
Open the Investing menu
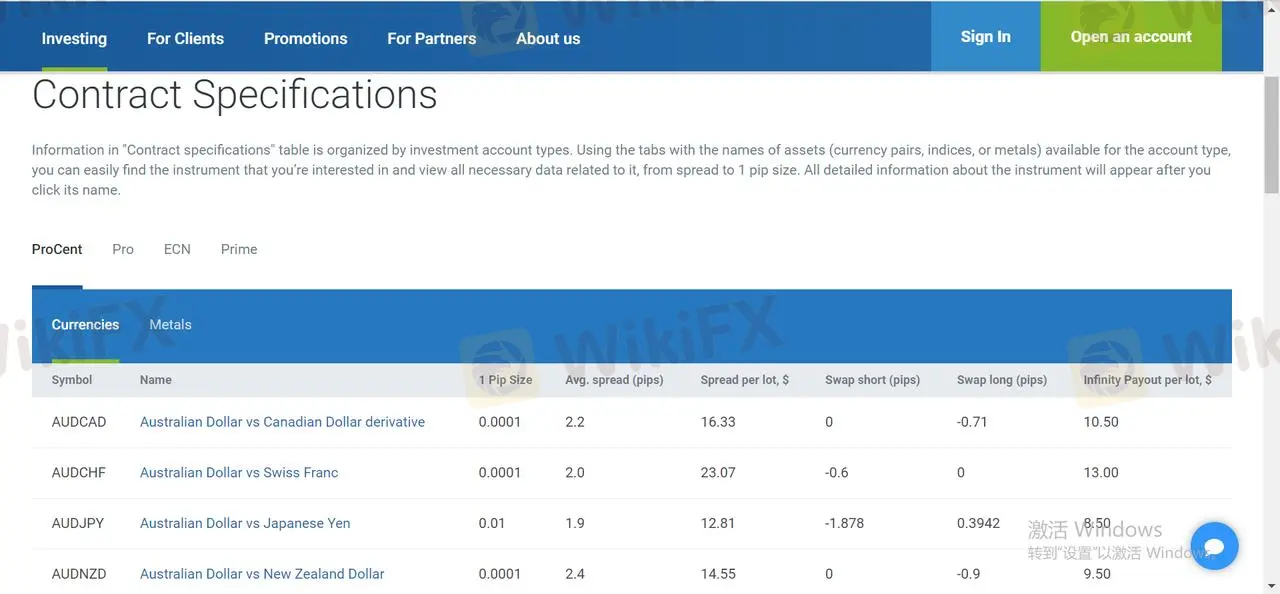pyautogui.click(x=74, y=38)
